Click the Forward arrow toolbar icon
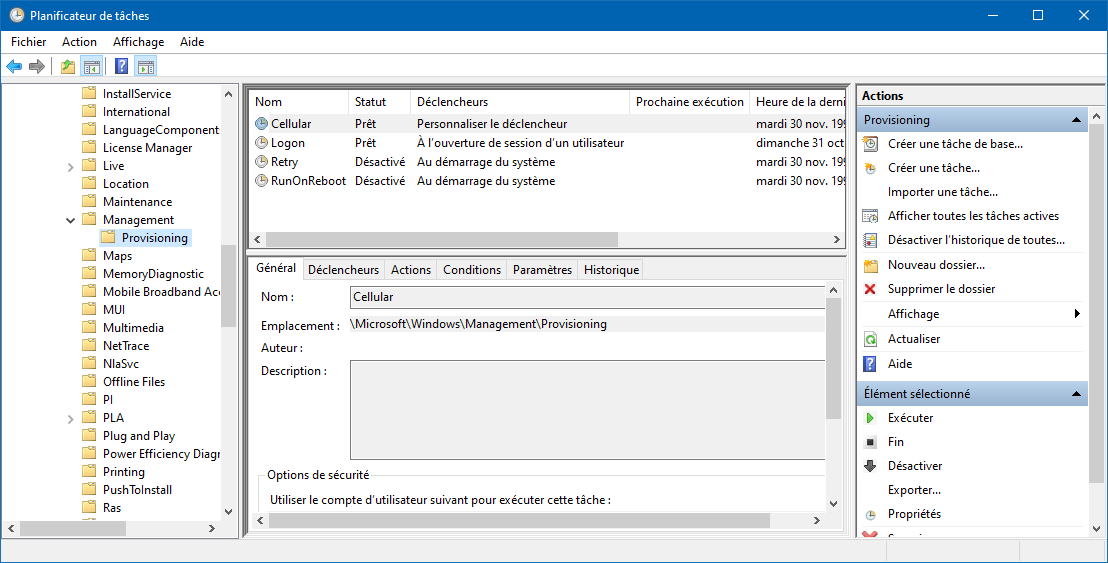Viewport: 1108px width, 563px height. coord(37,66)
